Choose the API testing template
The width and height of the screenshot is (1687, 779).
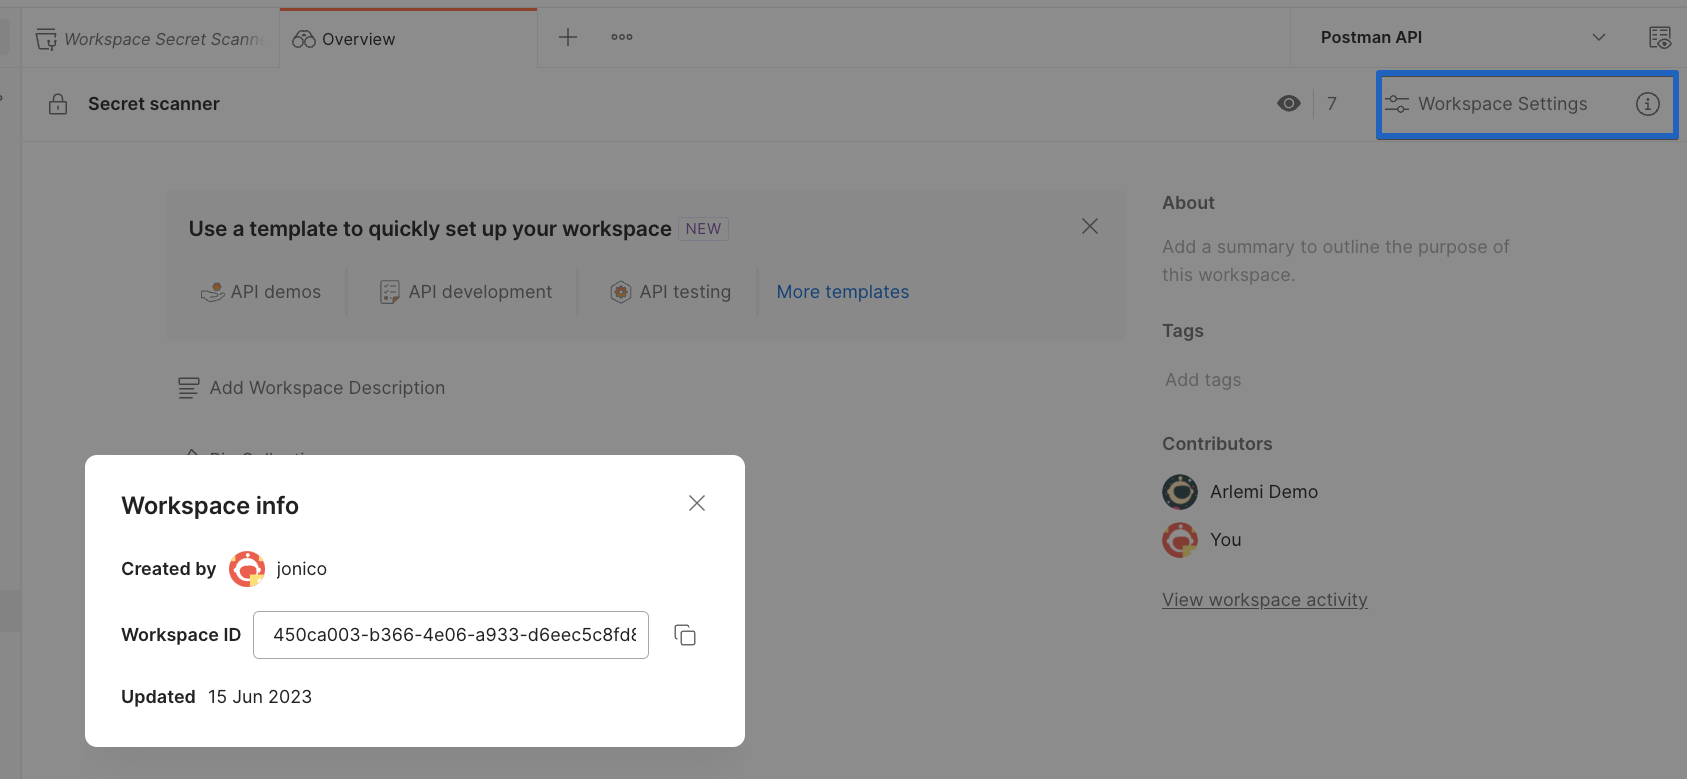coord(671,292)
